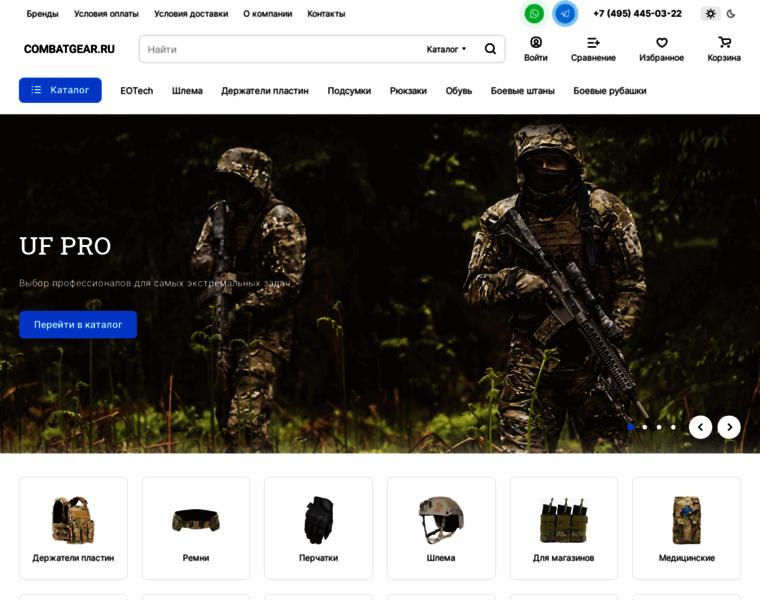This screenshot has width=760, height=600.
Task: Open Условия оплаты page
Action: 106,14
